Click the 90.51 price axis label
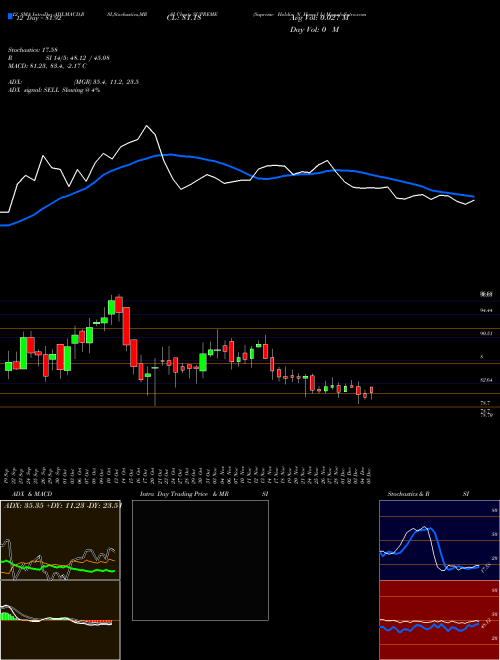500x660 pixels. (487, 333)
